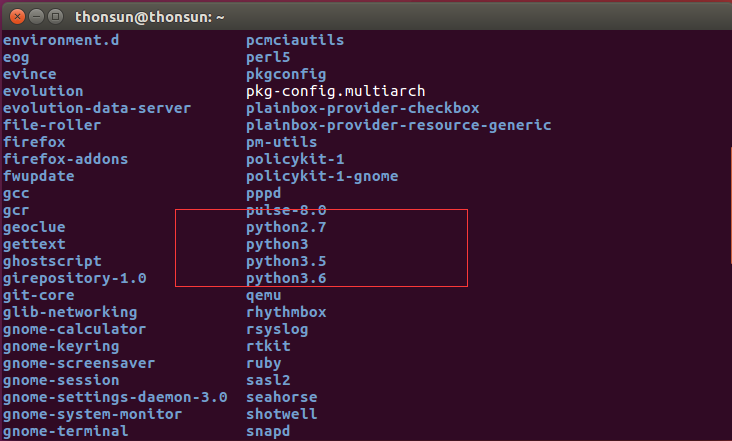Select the girepository-1.0 entry
The image size is (732, 441).
74,278
